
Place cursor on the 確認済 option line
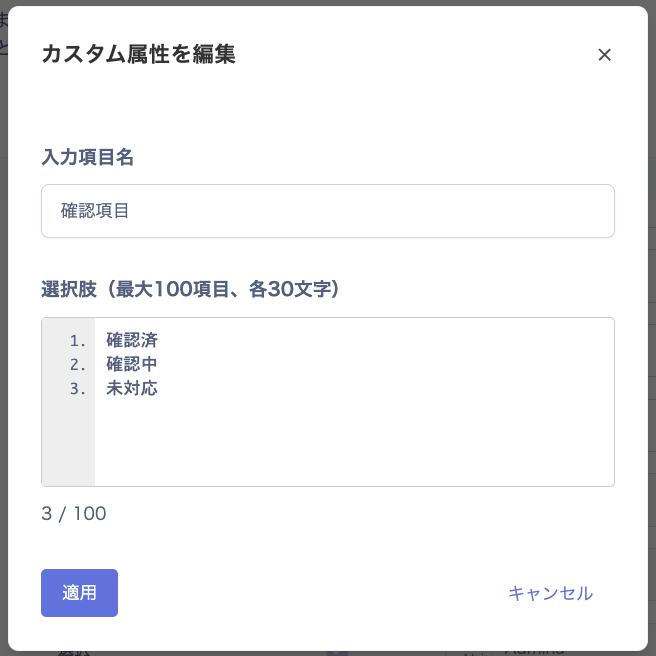[132, 340]
